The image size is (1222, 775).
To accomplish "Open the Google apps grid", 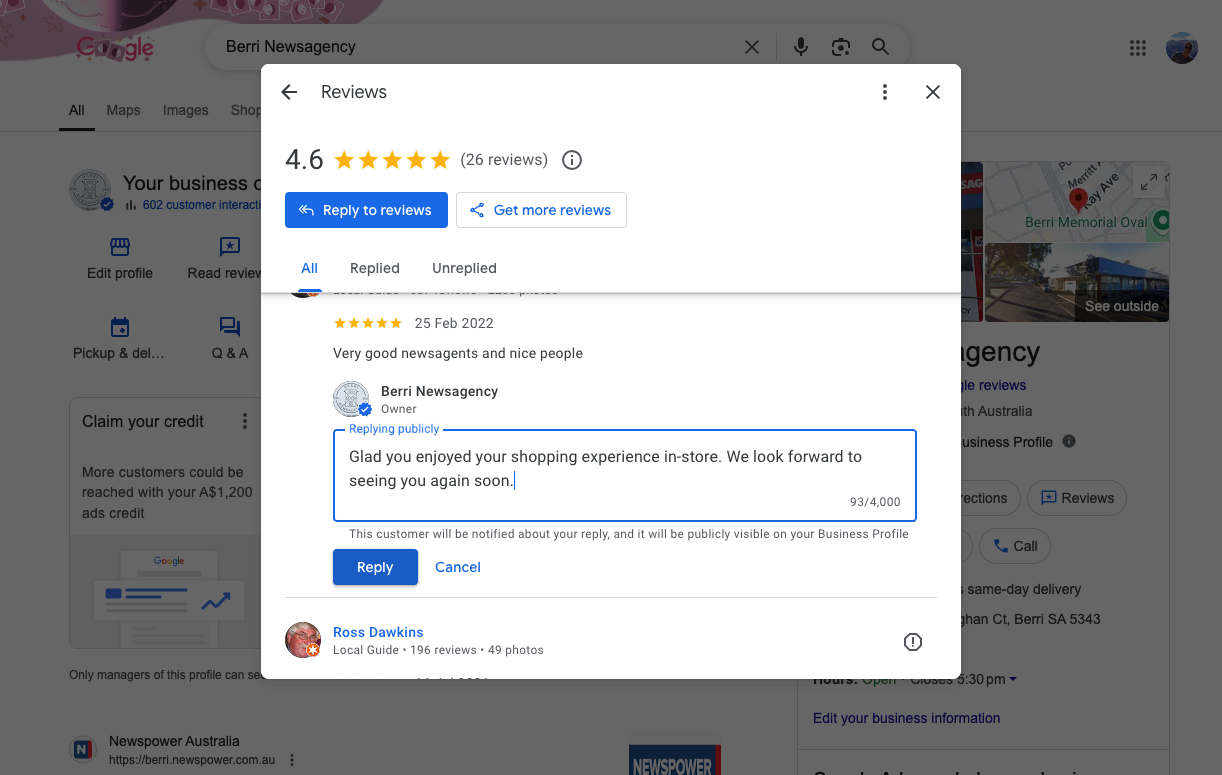I will 1137,48.
